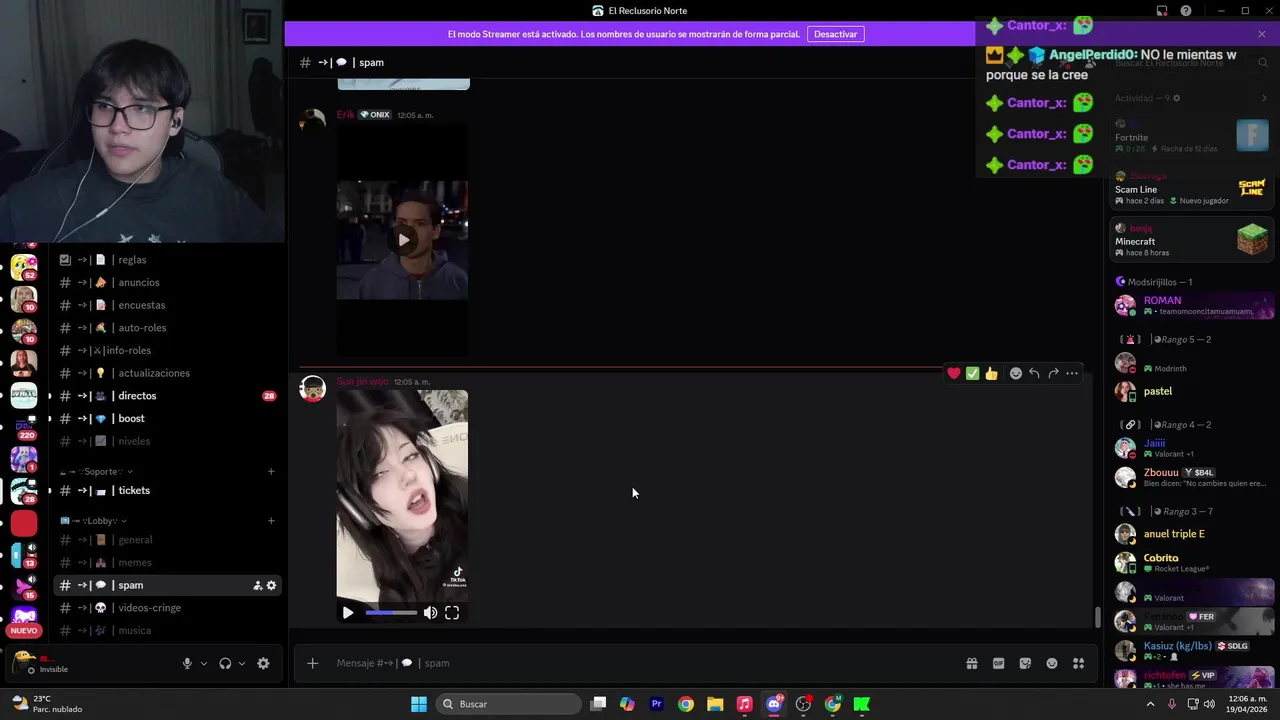The image size is (1280, 720).
Task: Click the chat scrollbar thumb
Action: pyautogui.click(x=1097, y=617)
